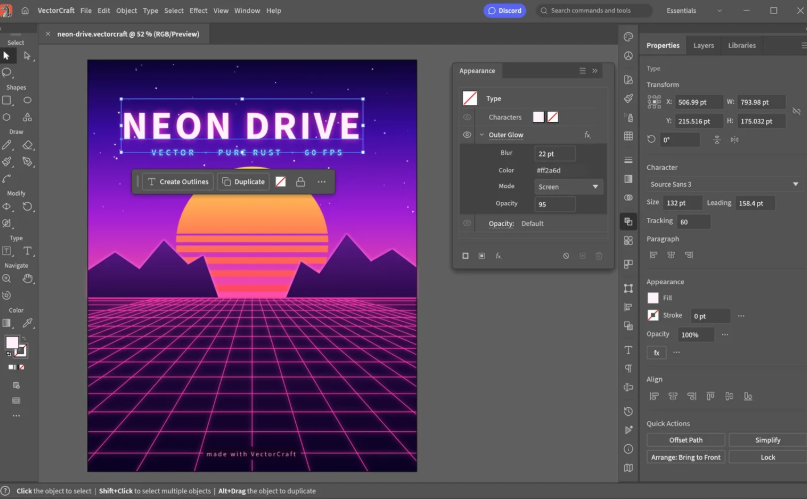807x499 pixels.
Task: Select the Direct Selection tool
Action: click(x=27, y=56)
